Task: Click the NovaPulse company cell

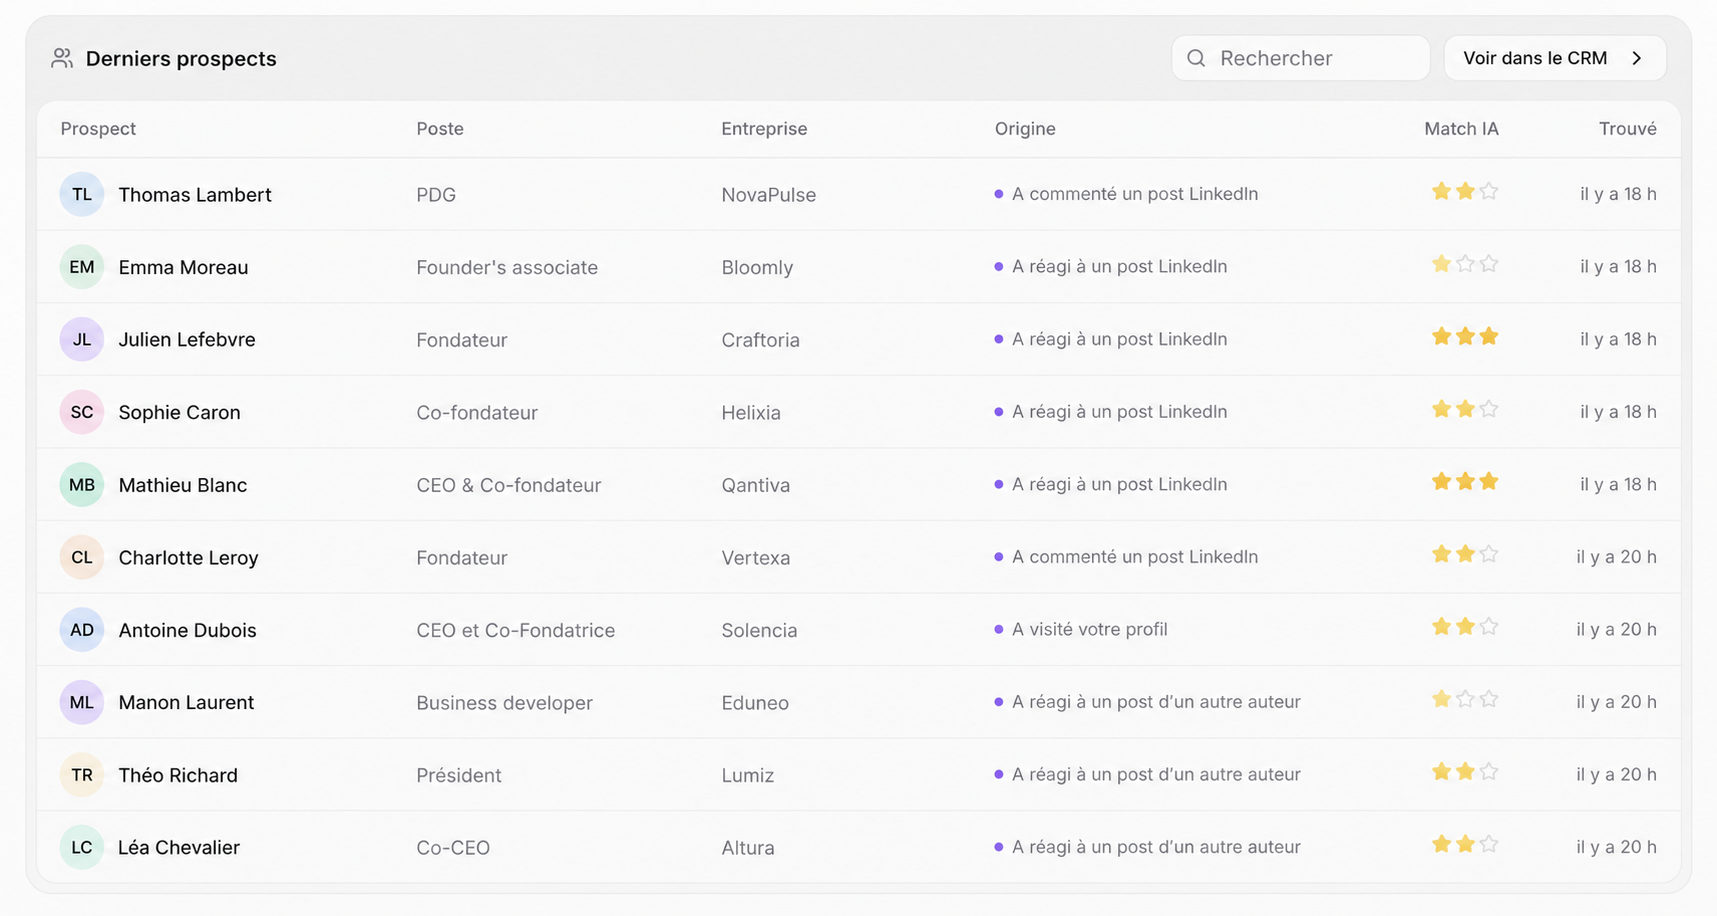Action: click(768, 195)
